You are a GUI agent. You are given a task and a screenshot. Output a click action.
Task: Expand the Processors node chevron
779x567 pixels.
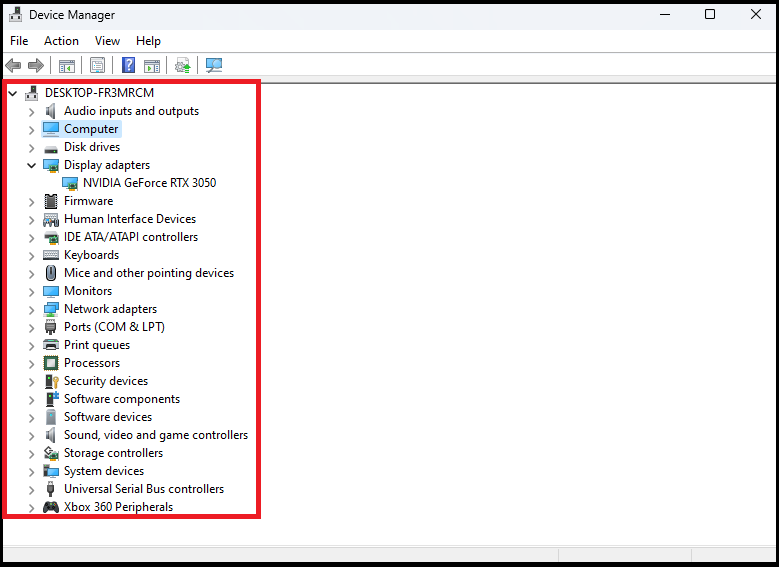[x=31, y=364]
